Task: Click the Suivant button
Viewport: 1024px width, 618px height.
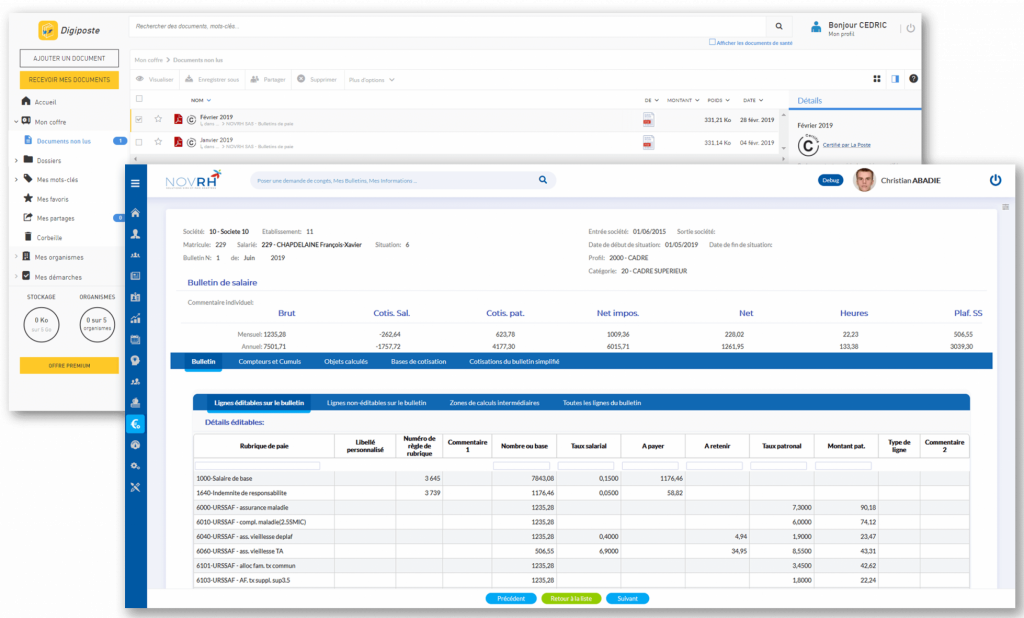Action: pyautogui.click(x=627, y=599)
